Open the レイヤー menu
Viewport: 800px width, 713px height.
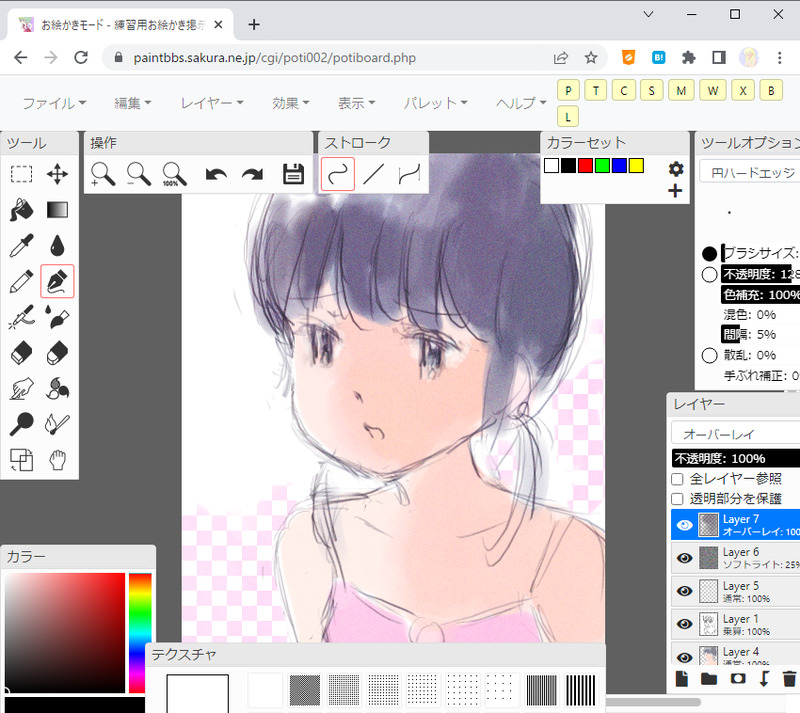click(212, 103)
